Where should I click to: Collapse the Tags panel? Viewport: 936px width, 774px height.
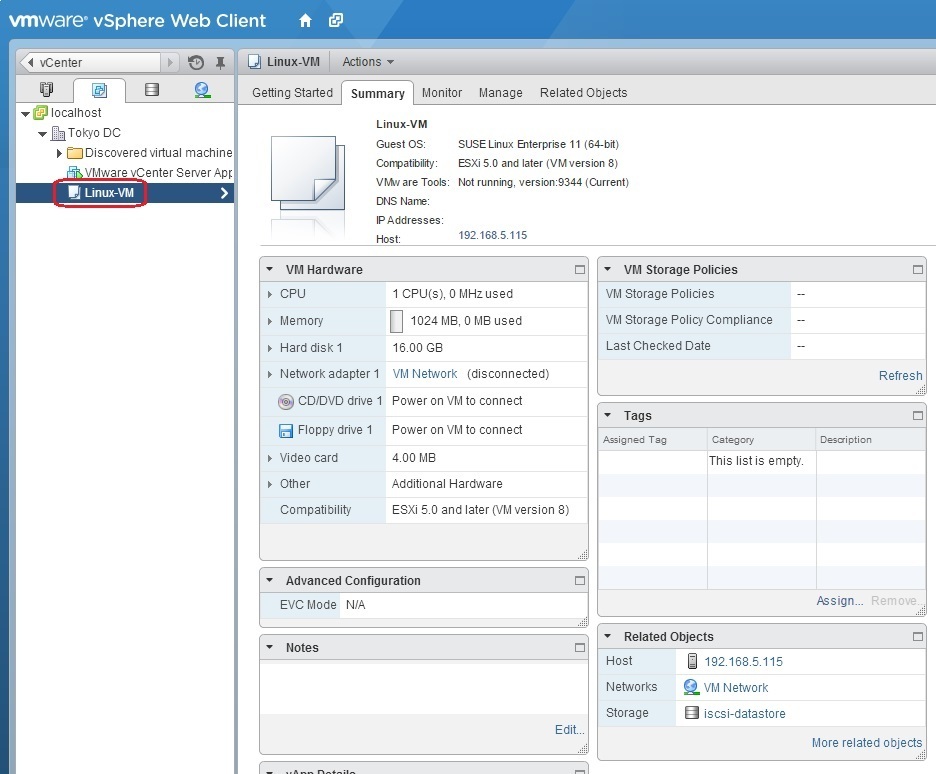608,415
